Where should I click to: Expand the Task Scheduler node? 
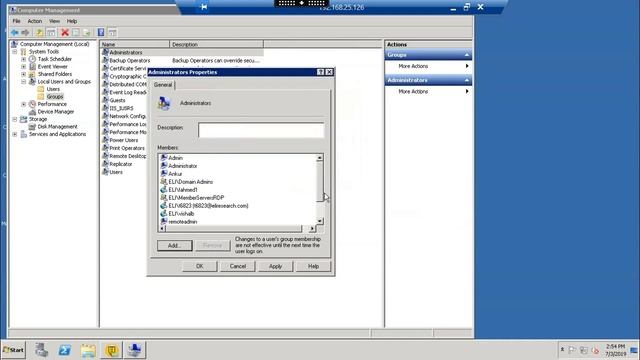[x=24, y=59]
